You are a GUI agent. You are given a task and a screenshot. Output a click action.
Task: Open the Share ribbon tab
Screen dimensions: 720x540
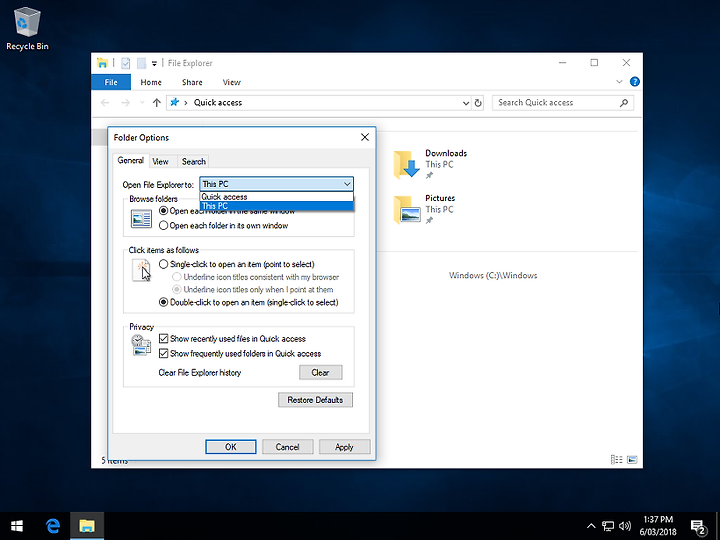tap(192, 82)
